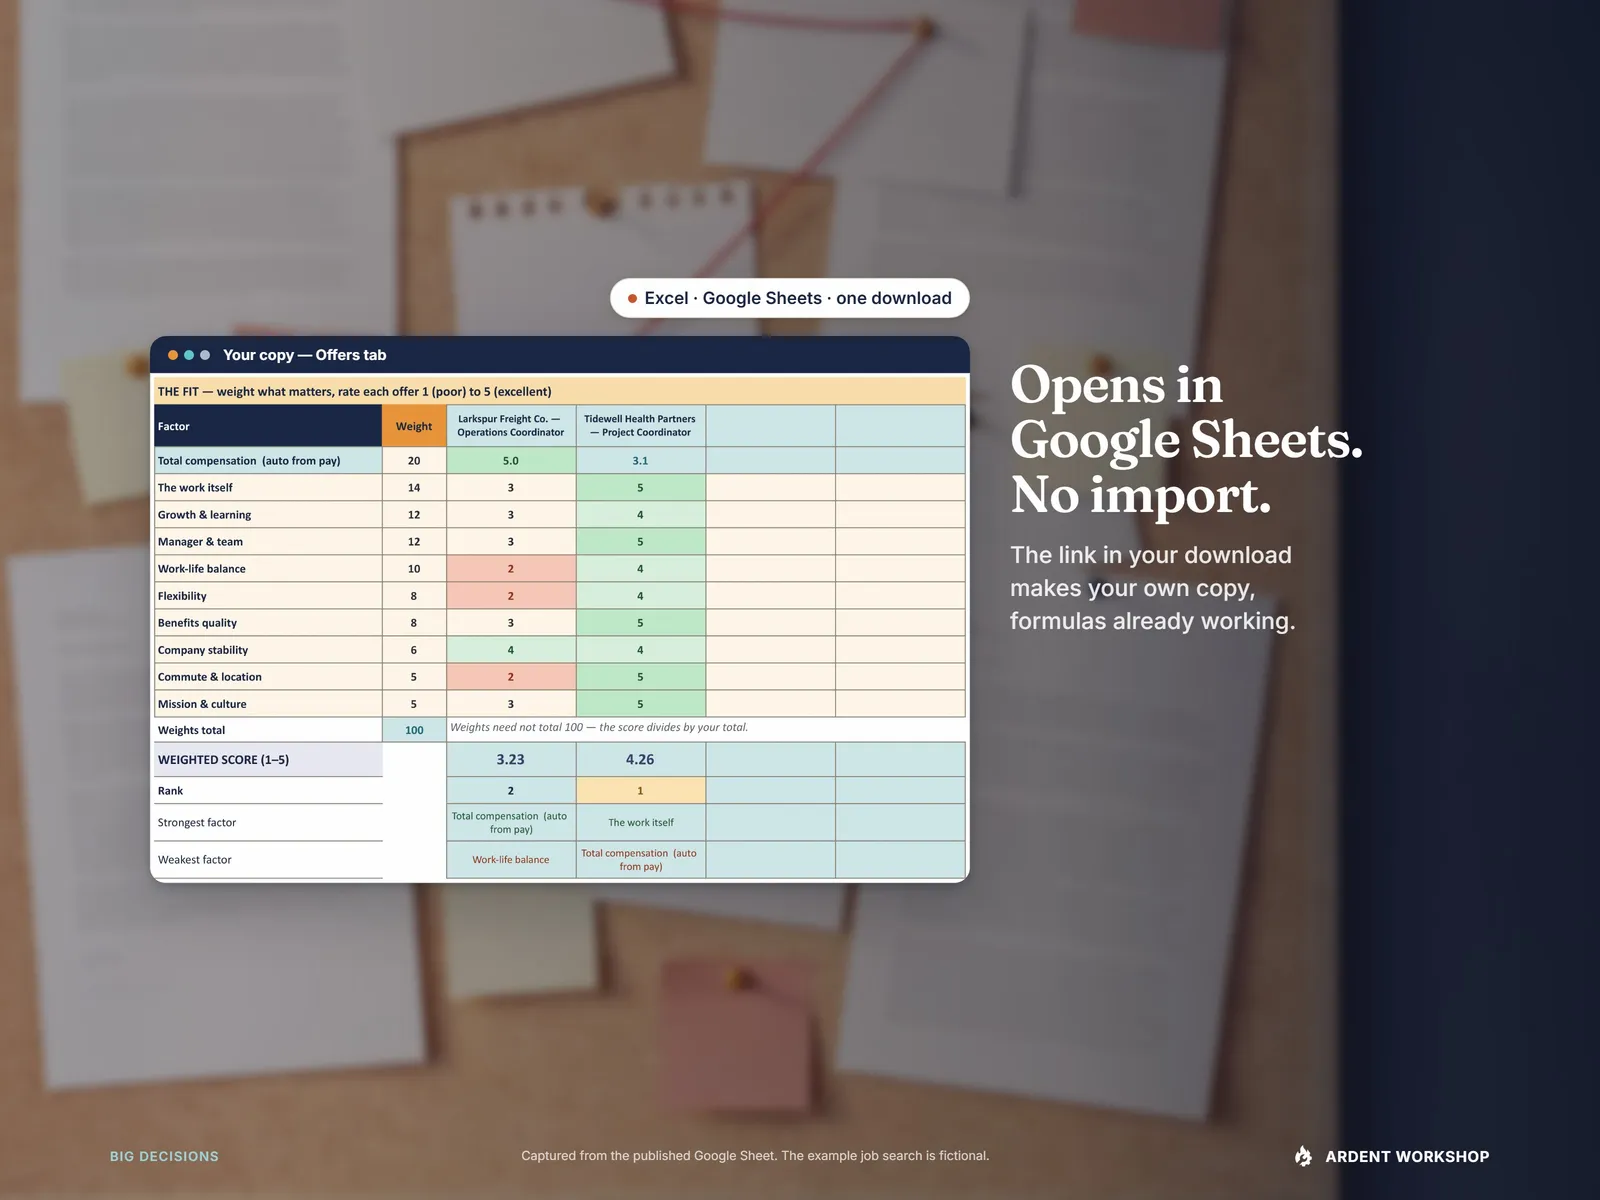Click the gray dot in the window title bar
This screenshot has width=1600, height=1200.
point(205,355)
